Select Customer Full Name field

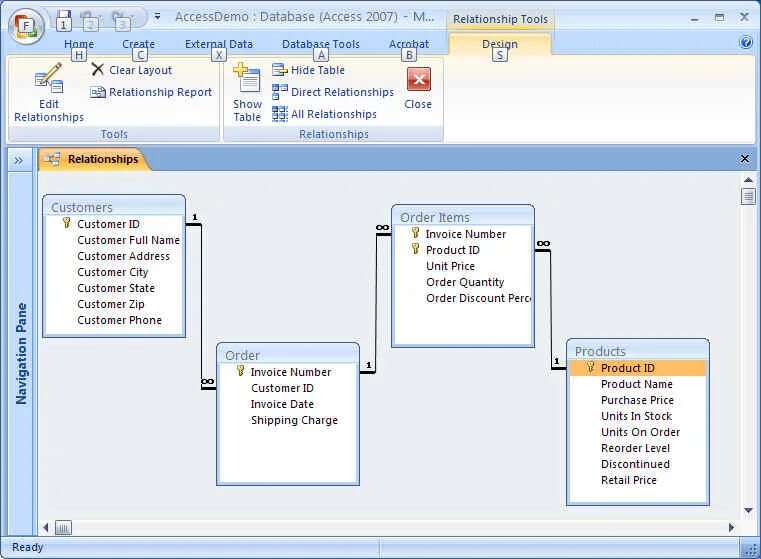click(x=114, y=240)
